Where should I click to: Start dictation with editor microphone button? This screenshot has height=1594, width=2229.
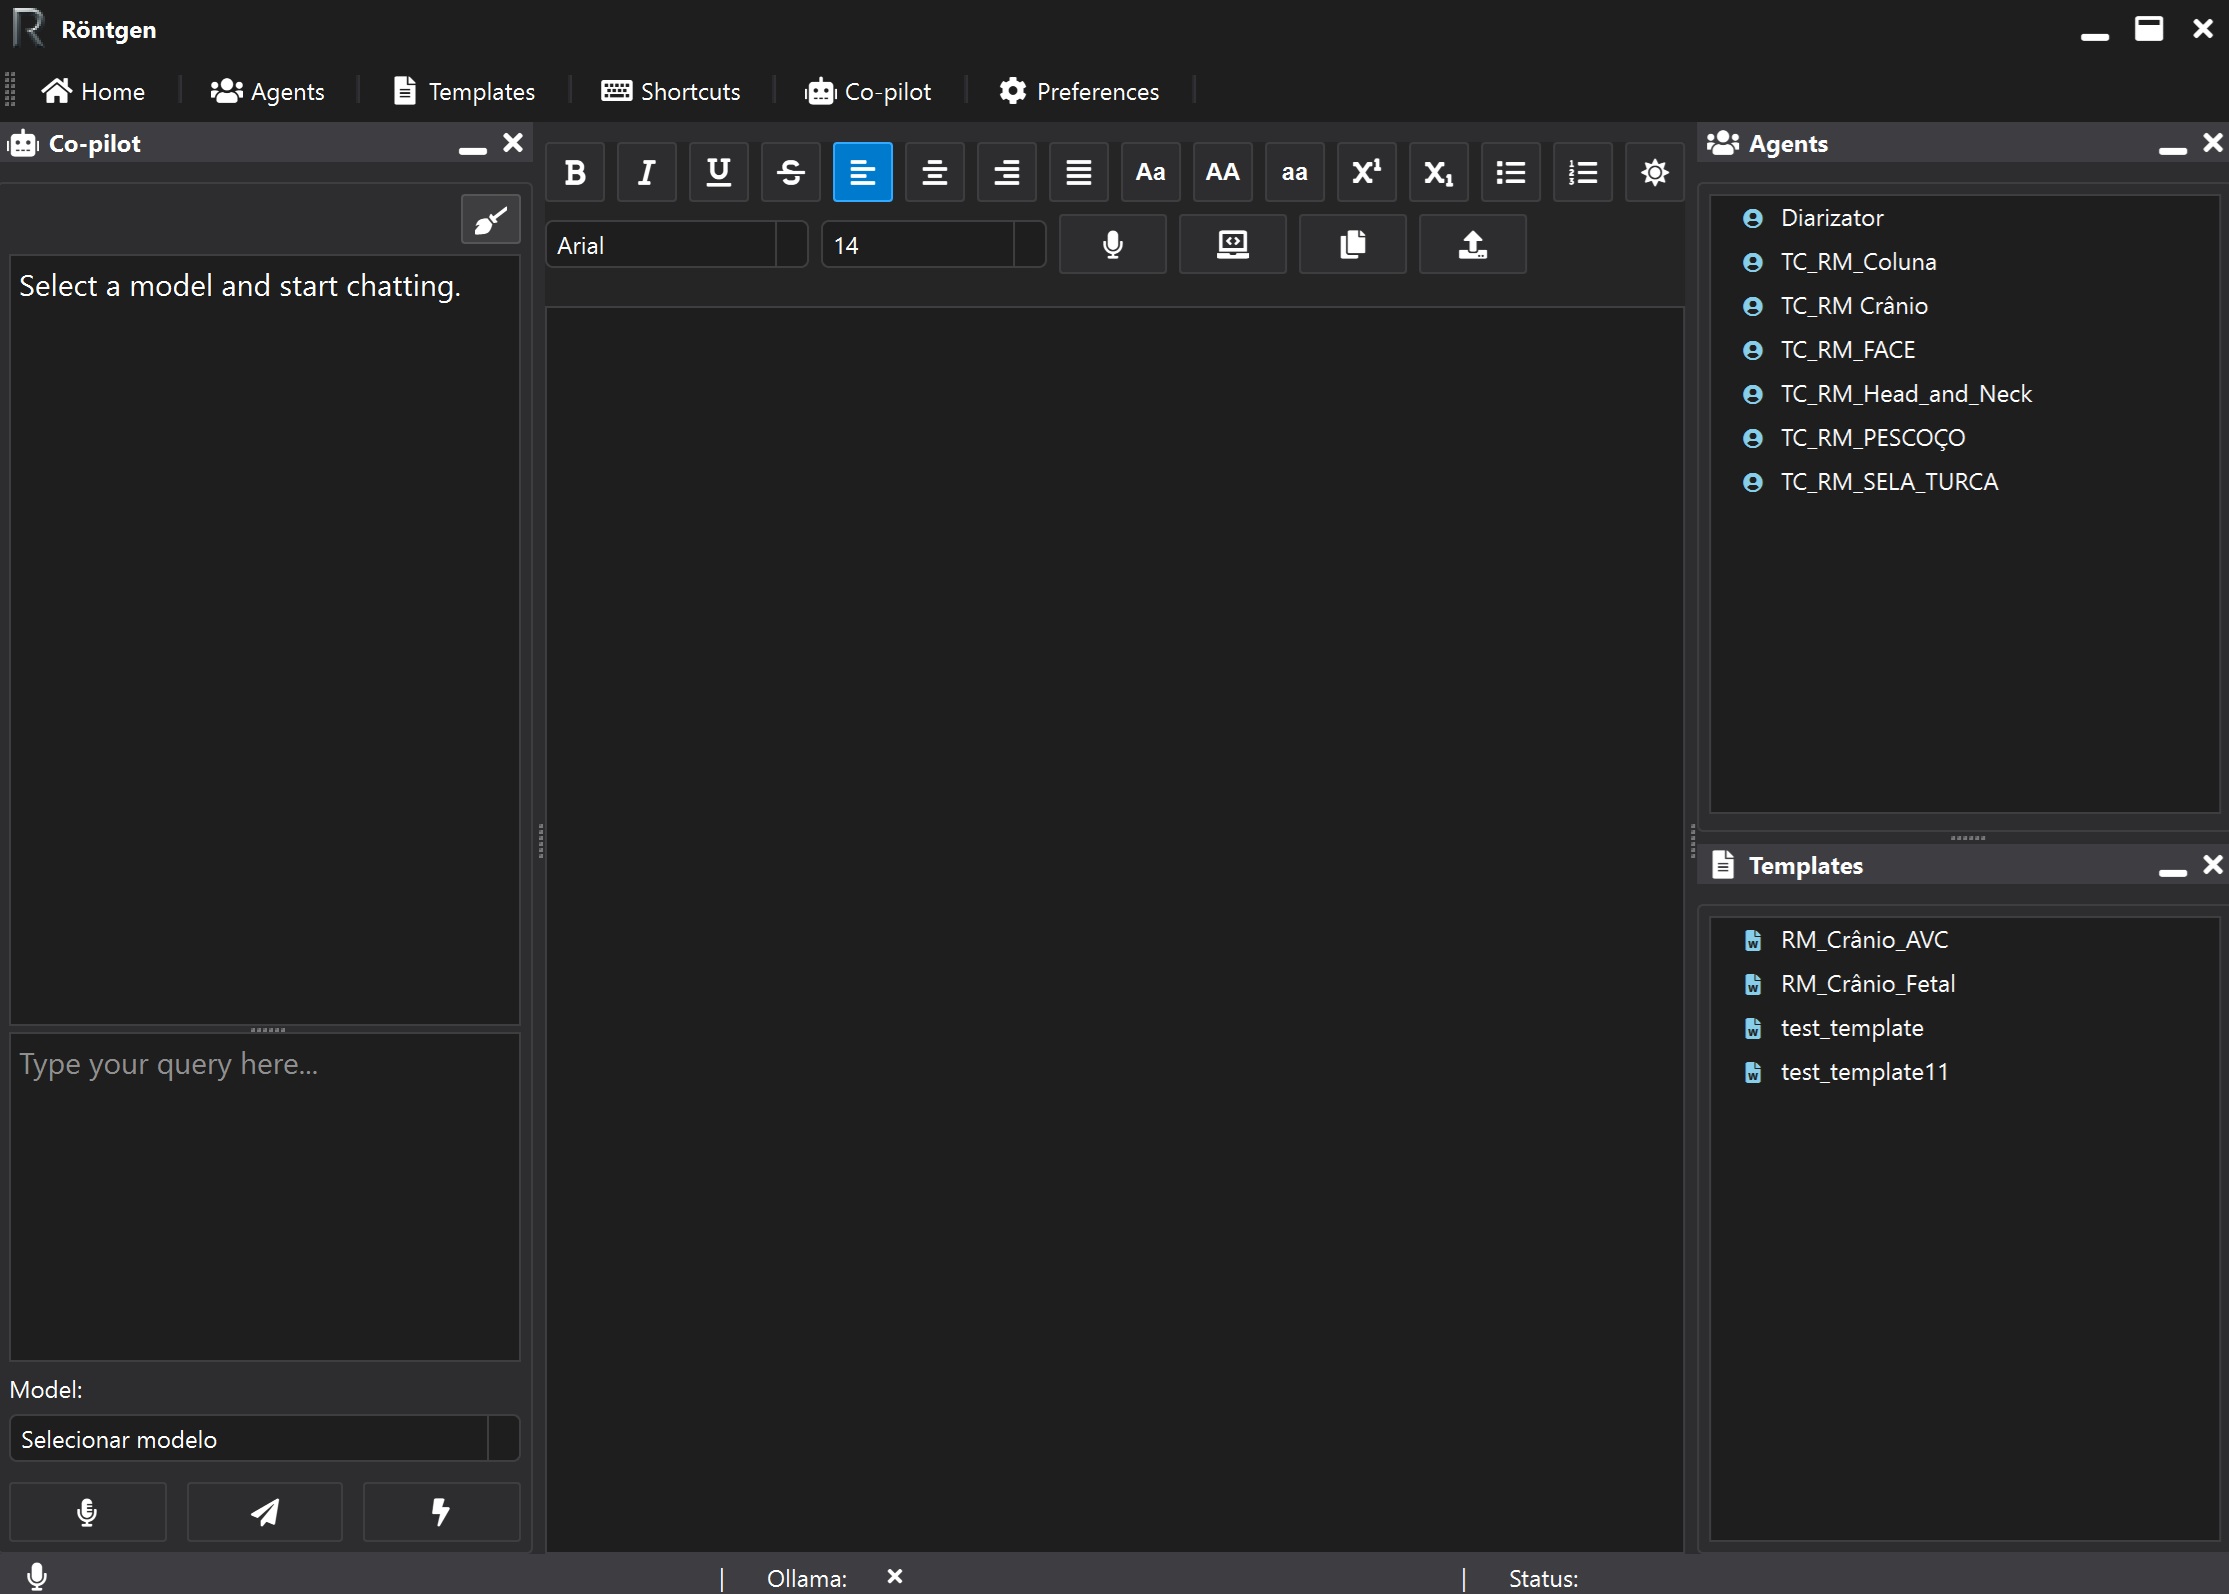tap(1113, 244)
